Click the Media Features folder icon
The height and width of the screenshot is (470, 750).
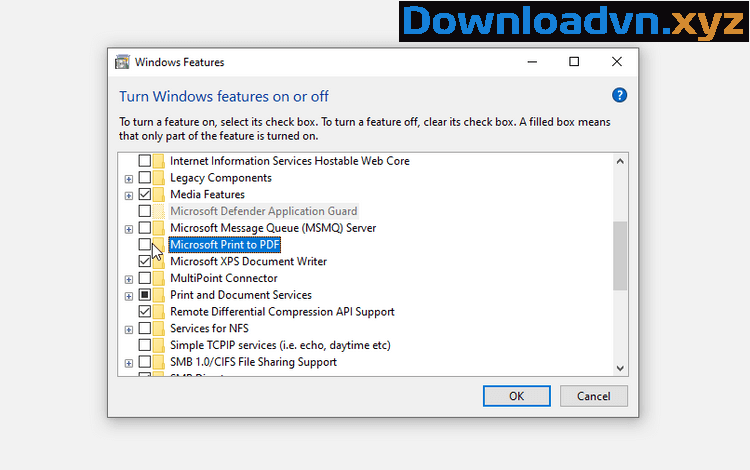(159, 194)
